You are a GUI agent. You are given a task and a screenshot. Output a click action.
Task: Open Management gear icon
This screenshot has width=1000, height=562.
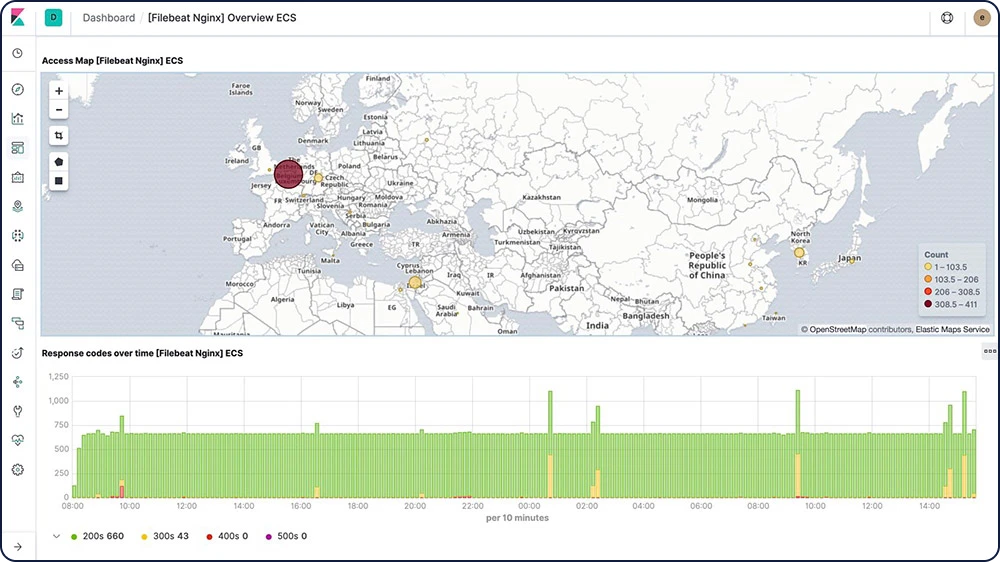tap(18, 470)
